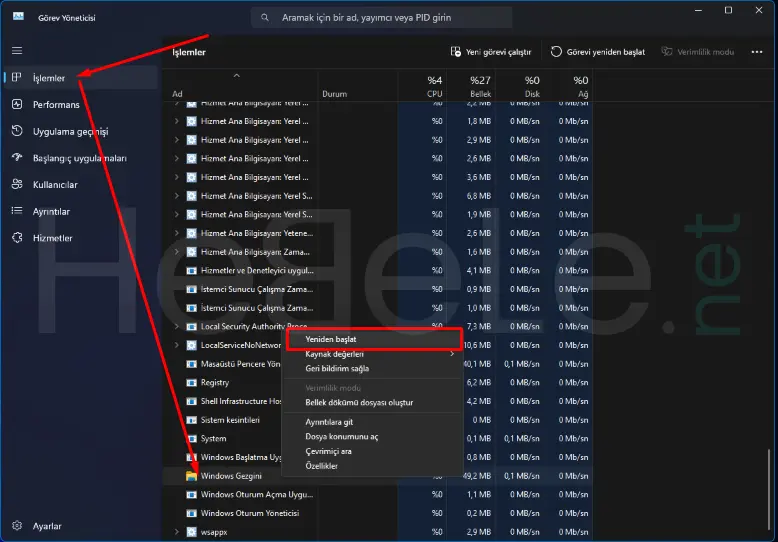The image size is (778, 542).
Task: Open the hamburger navigation menu
Action: click(x=17, y=51)
